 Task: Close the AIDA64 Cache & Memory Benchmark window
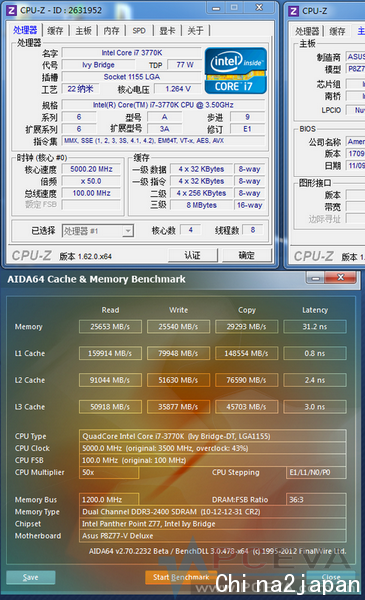tap(341, 277)
